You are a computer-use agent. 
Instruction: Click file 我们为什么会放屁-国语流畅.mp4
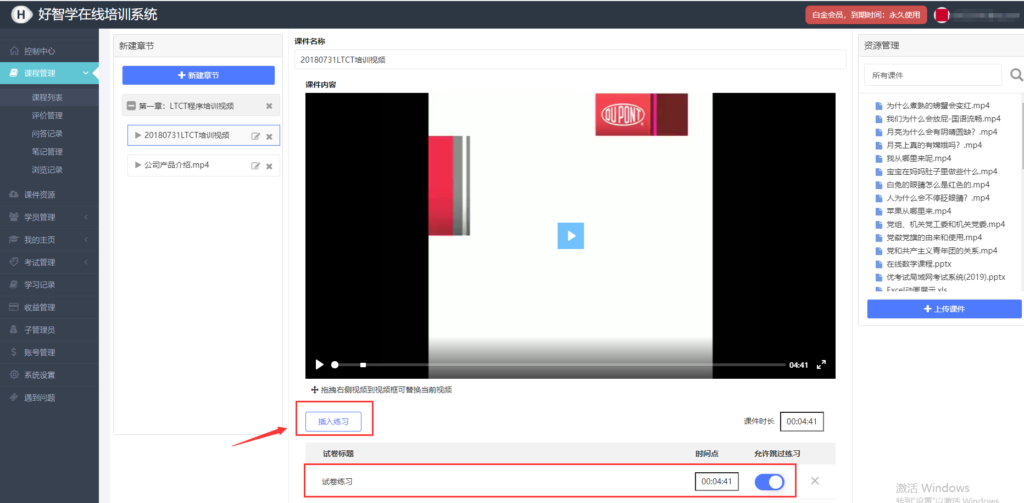(x=943, y=118)
